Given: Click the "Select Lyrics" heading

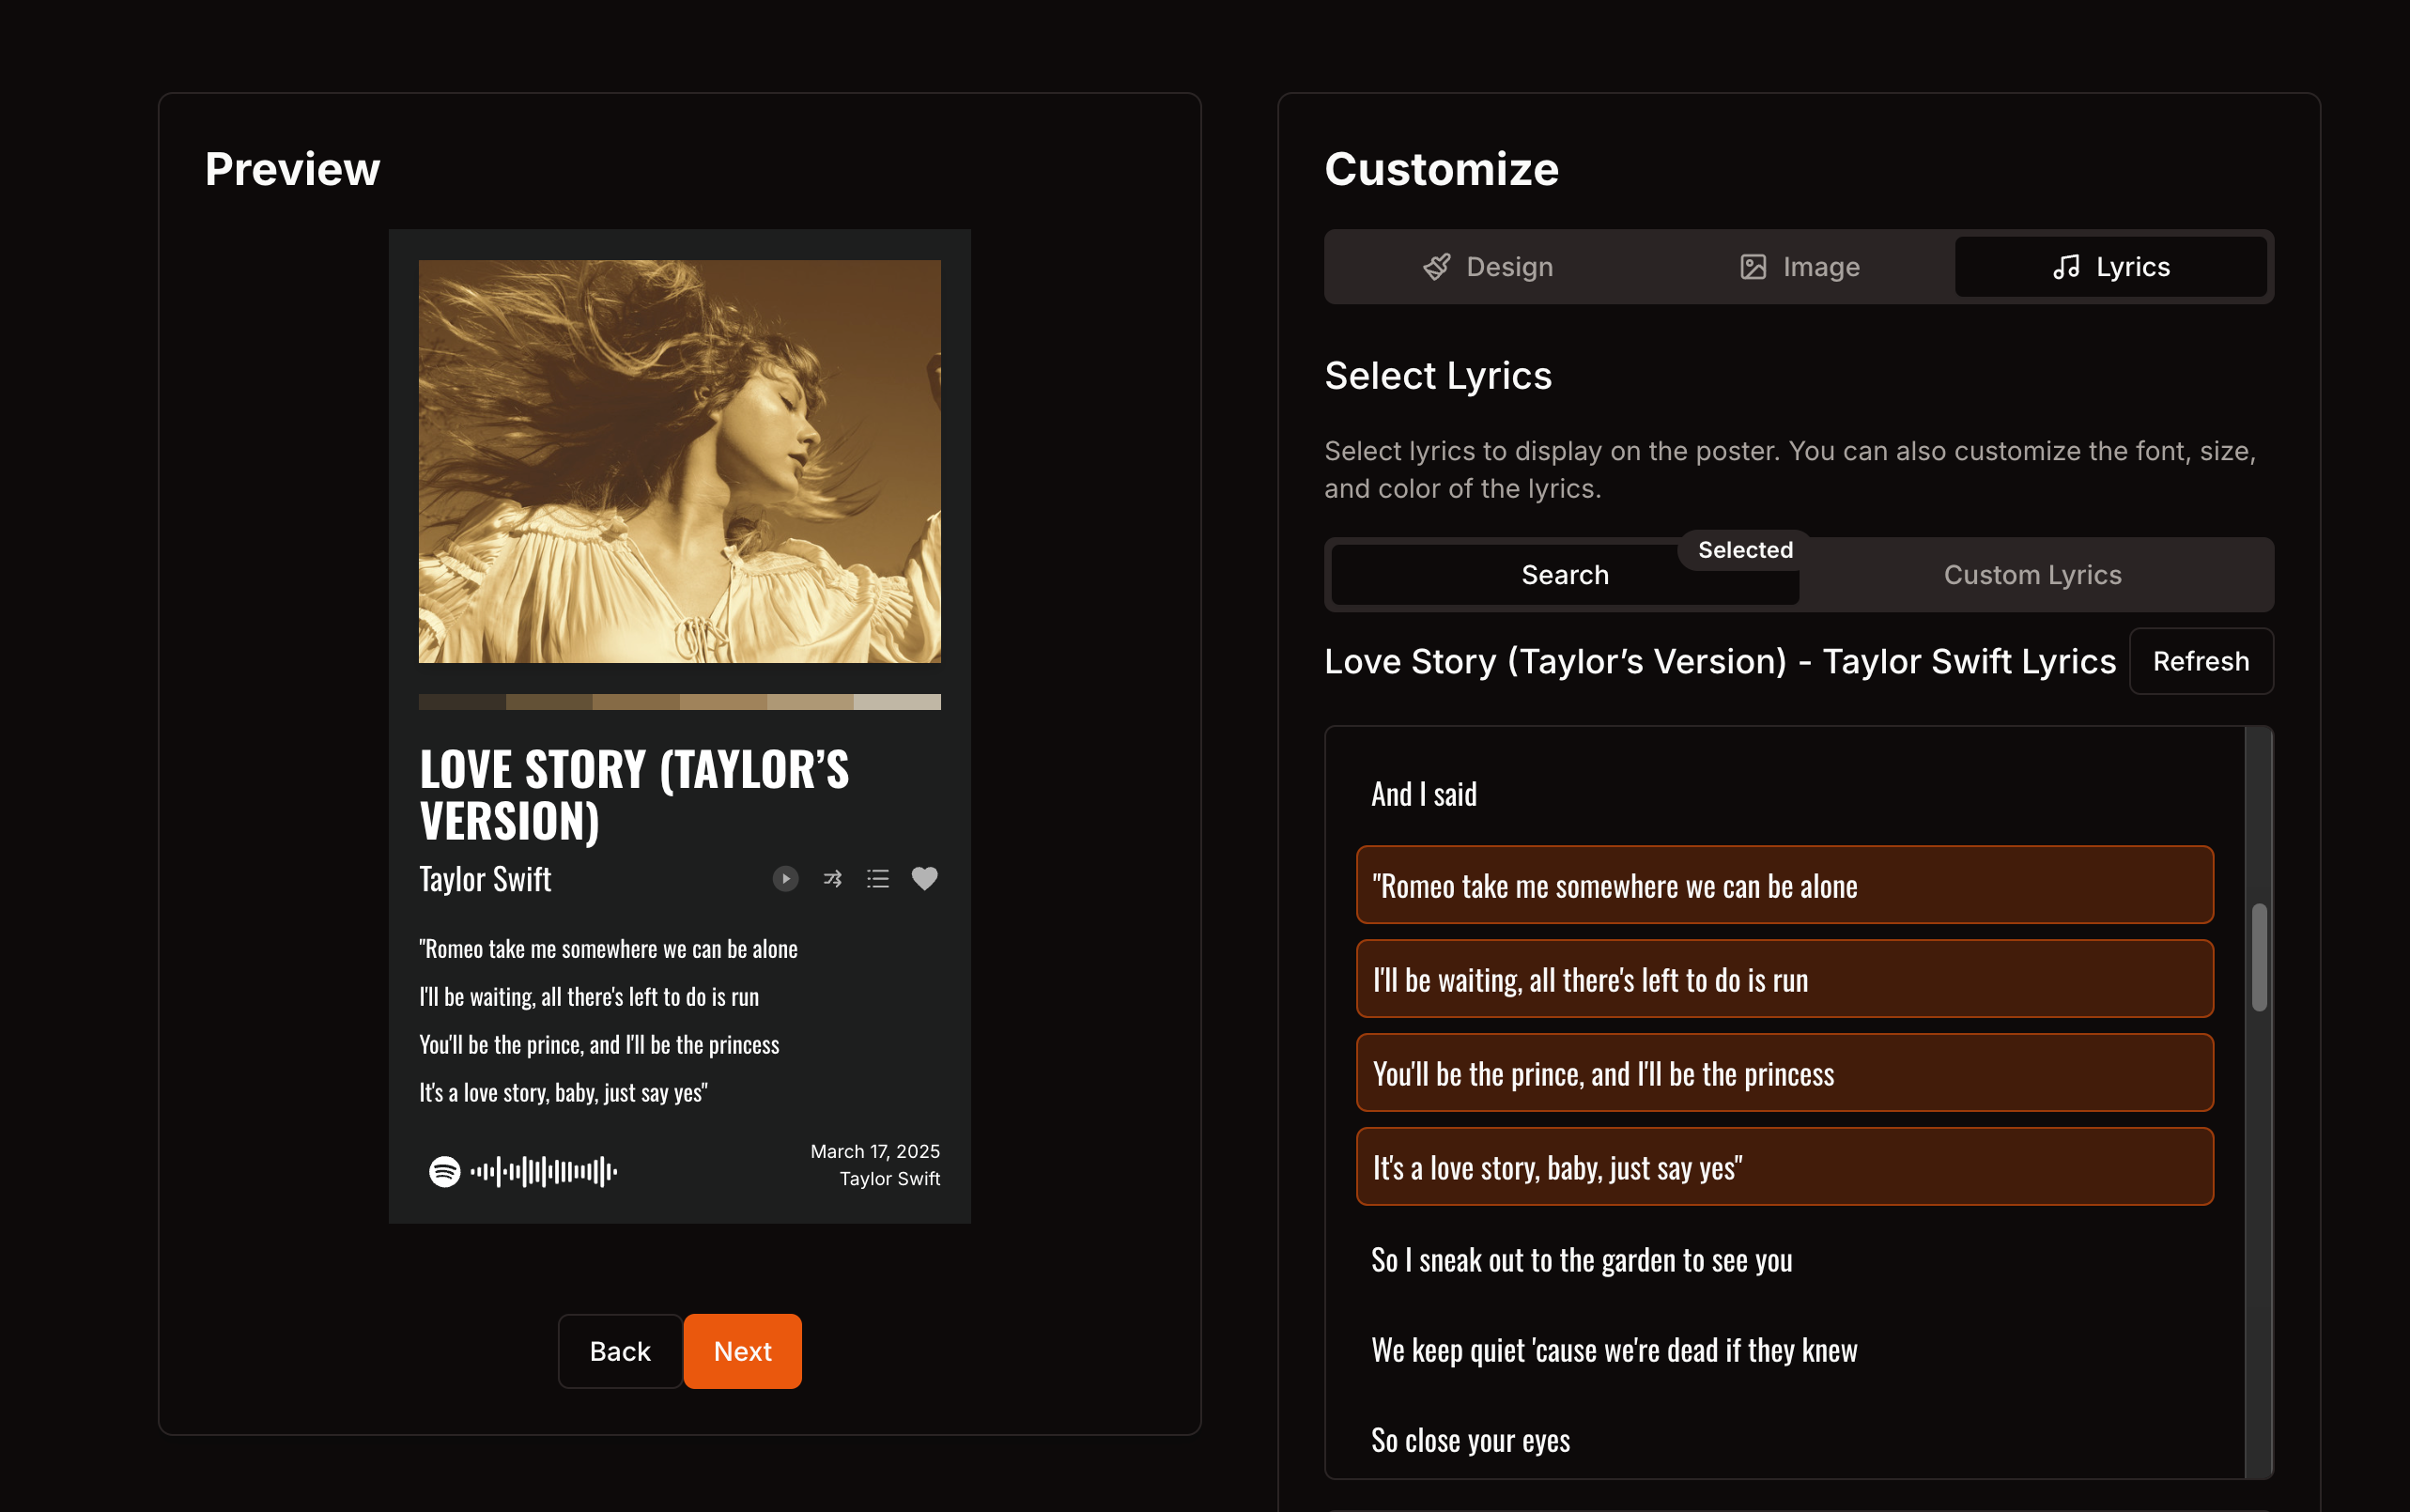Looking at the screenshot, I should tap(1438, 376).
